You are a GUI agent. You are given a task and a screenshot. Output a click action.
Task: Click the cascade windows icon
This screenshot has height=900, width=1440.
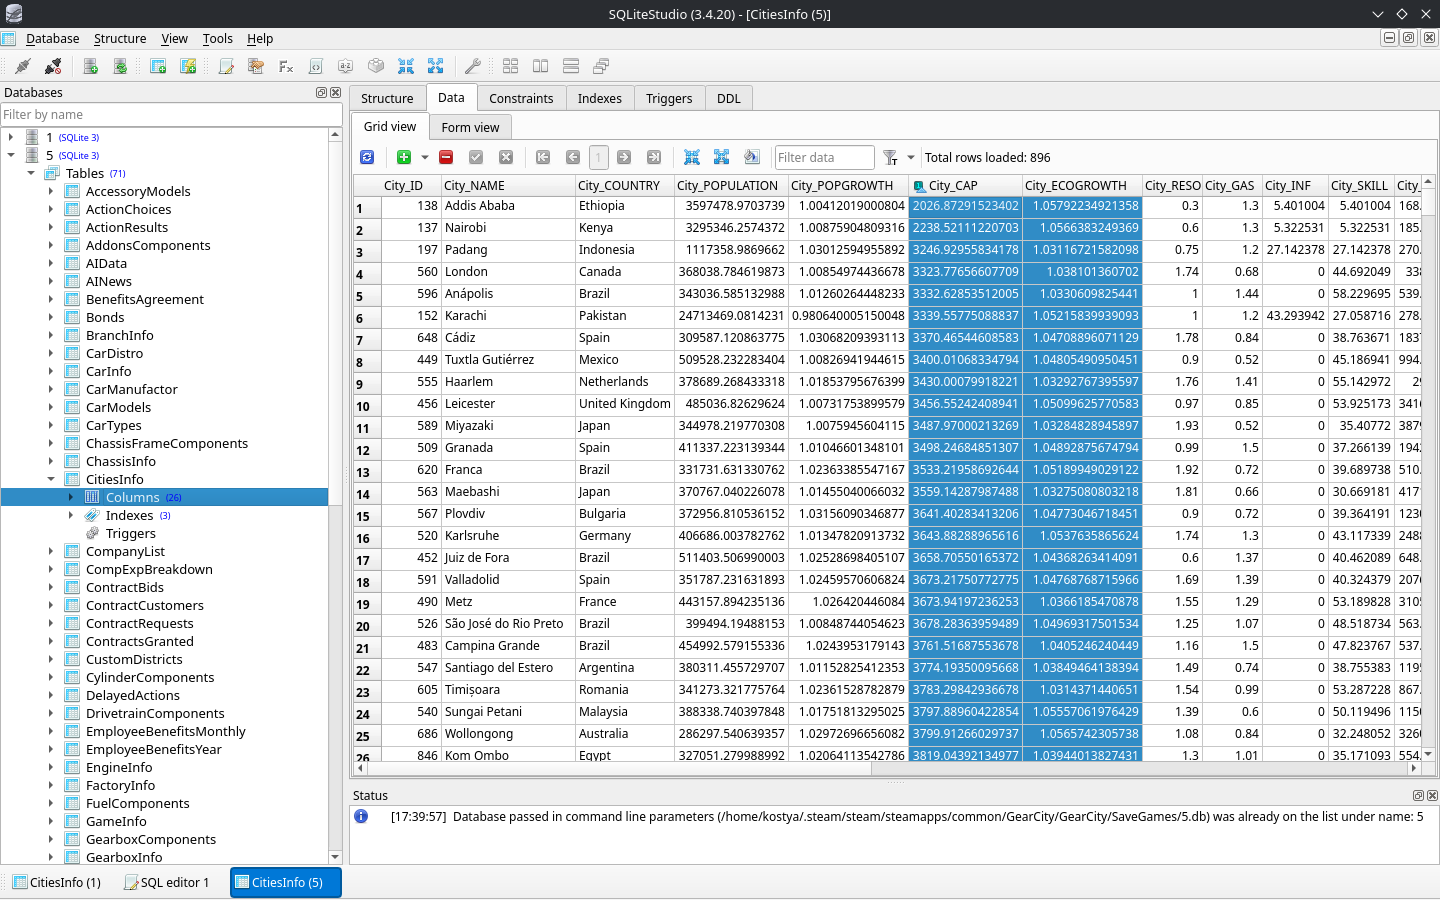(601, 66)
